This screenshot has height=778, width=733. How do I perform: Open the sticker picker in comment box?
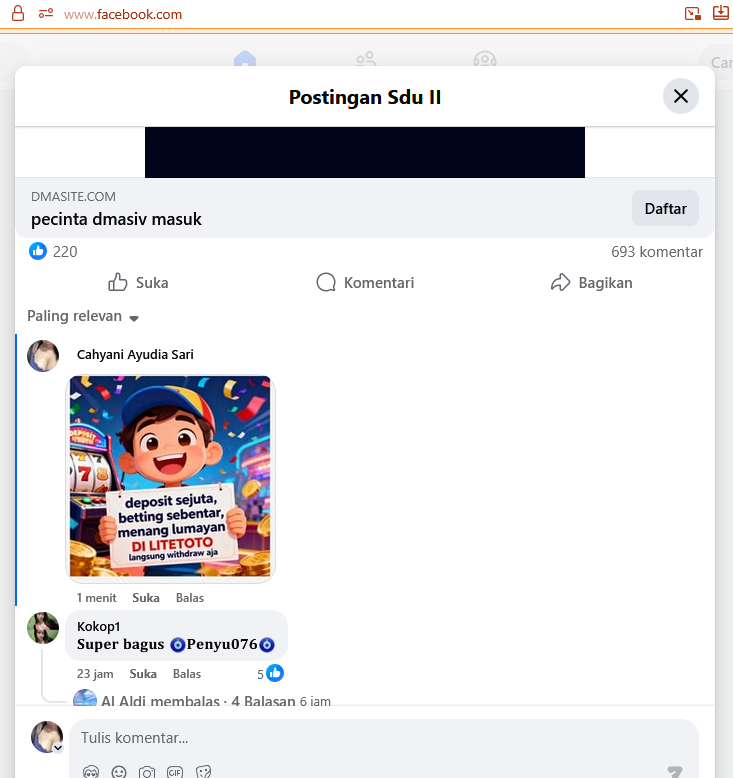pos(203,773)
